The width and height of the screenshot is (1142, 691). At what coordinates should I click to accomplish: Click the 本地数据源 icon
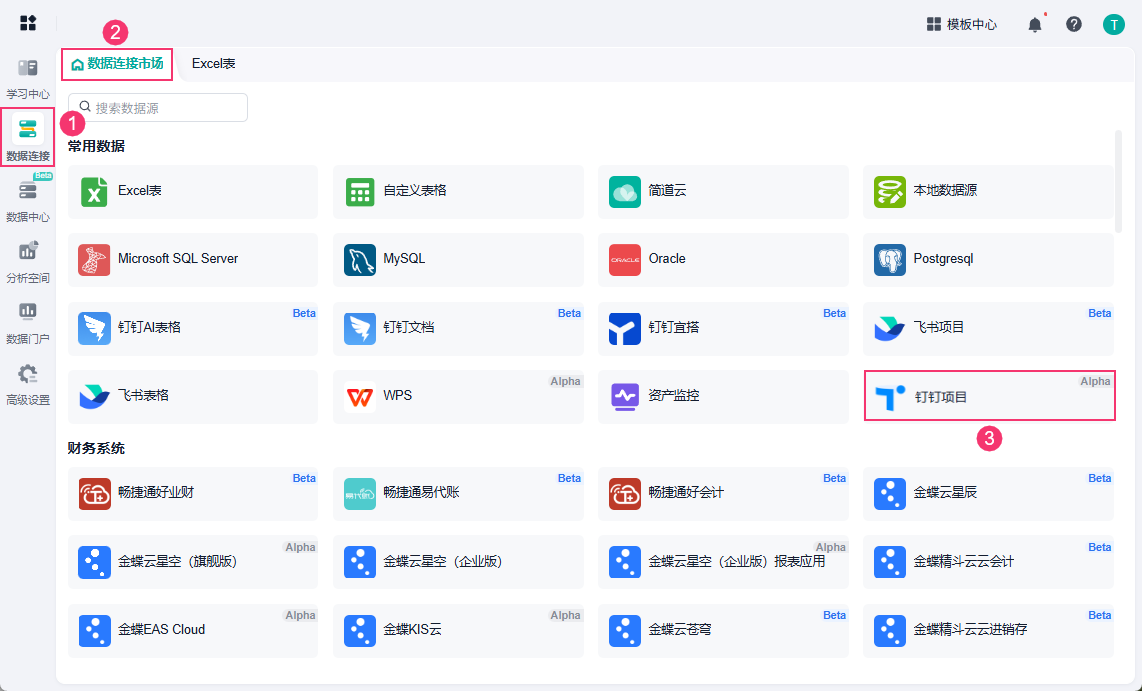coord(890,192)
